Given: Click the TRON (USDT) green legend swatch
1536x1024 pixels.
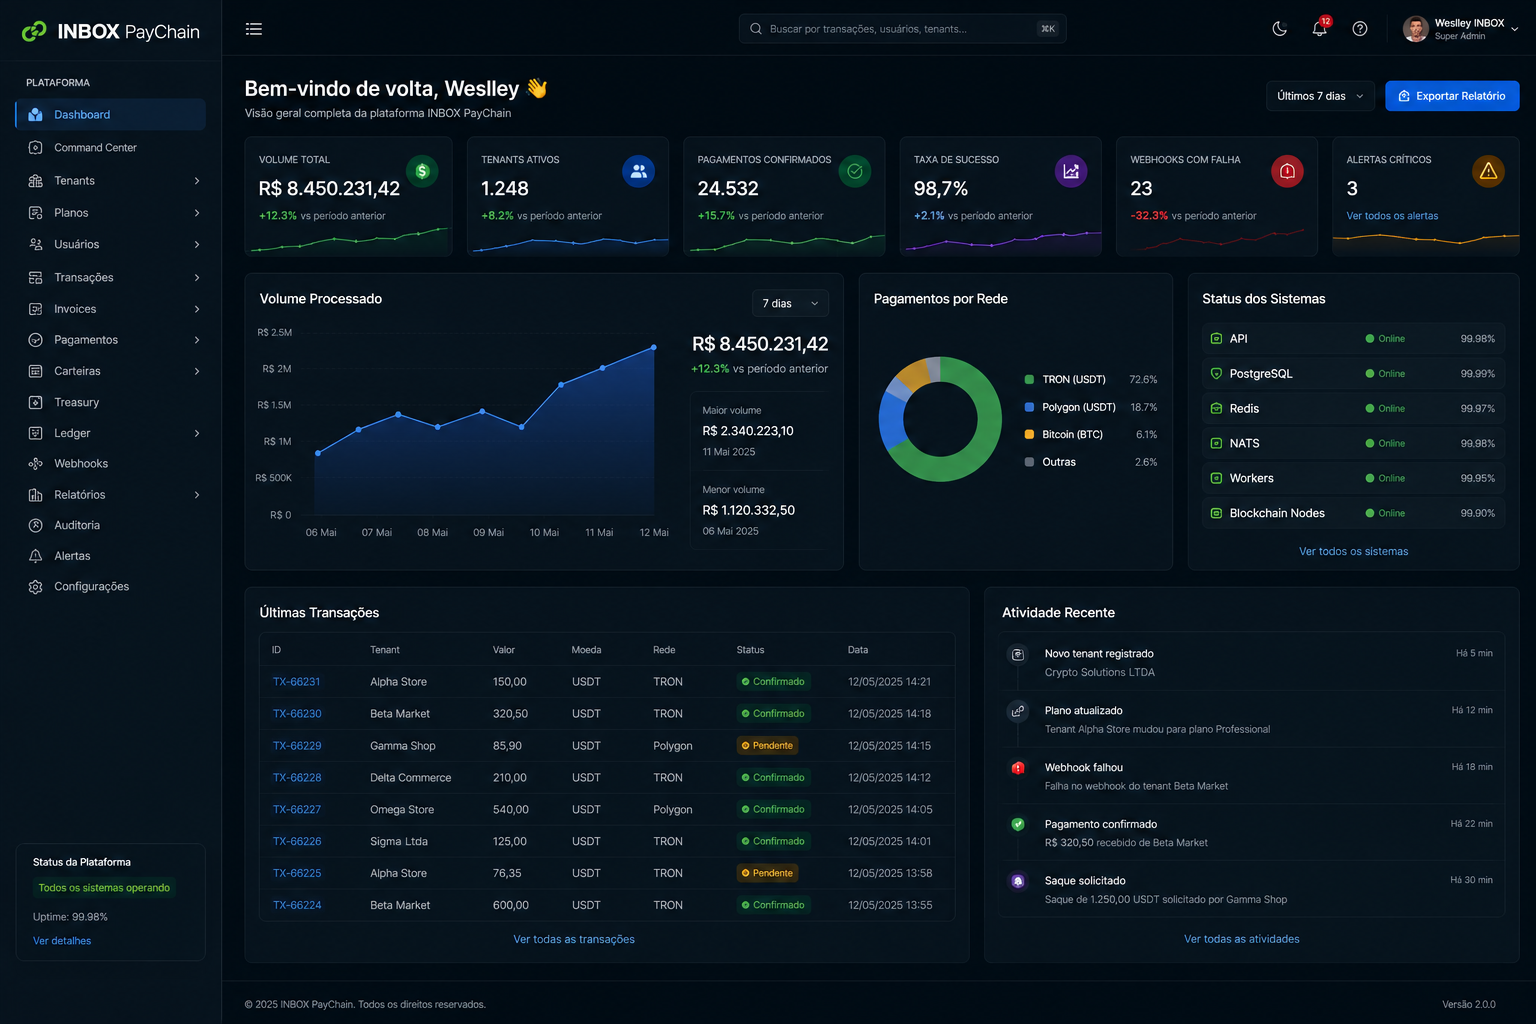Looking at the screenshot, I should [1029, 380].
